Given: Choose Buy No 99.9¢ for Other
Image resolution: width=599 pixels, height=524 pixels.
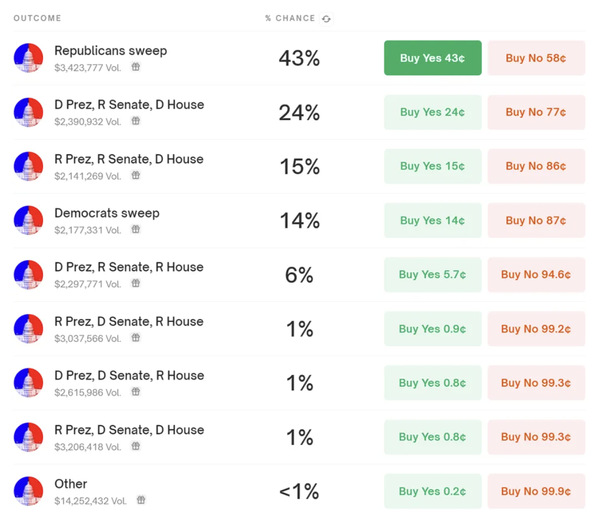Looking at the screenshot, I should click(536, 491).
